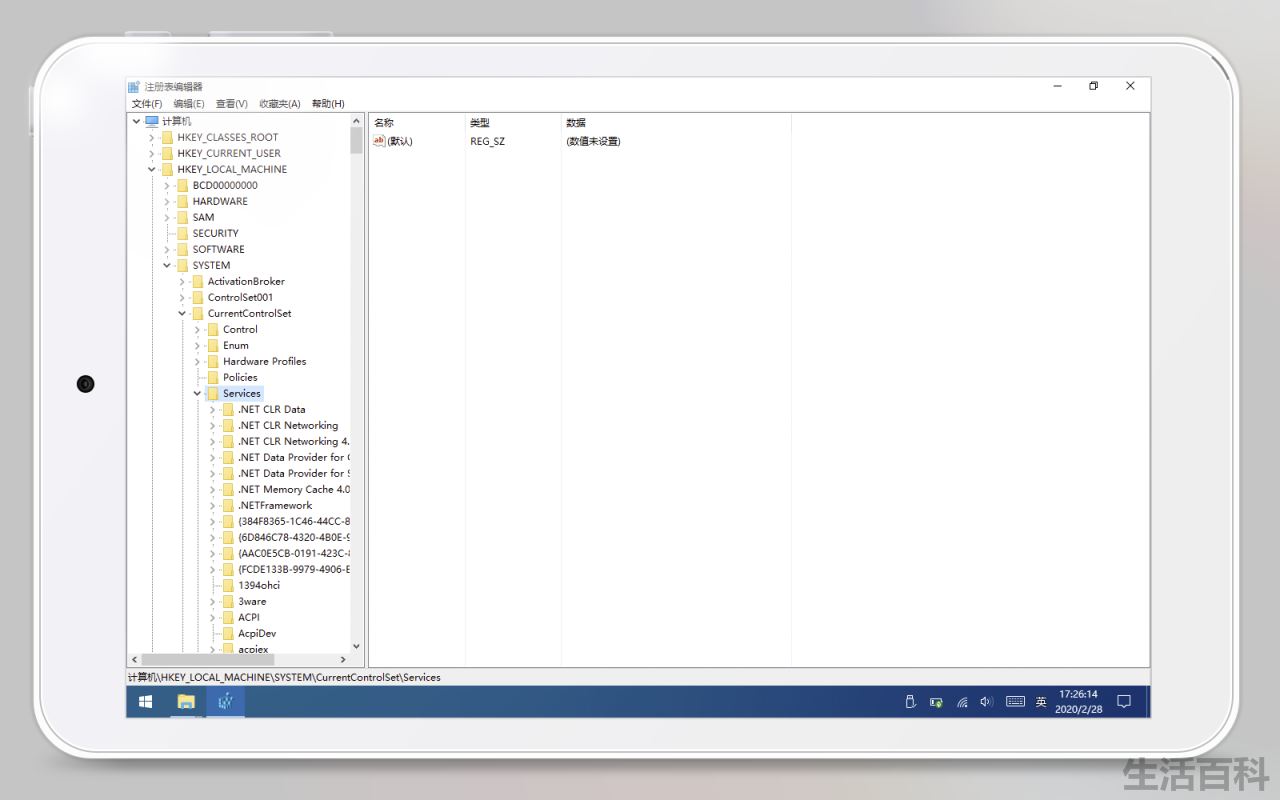Collapse the HKEY_LOCAL_MACHINE key
1280x800 pixels.
click(152, 169)
